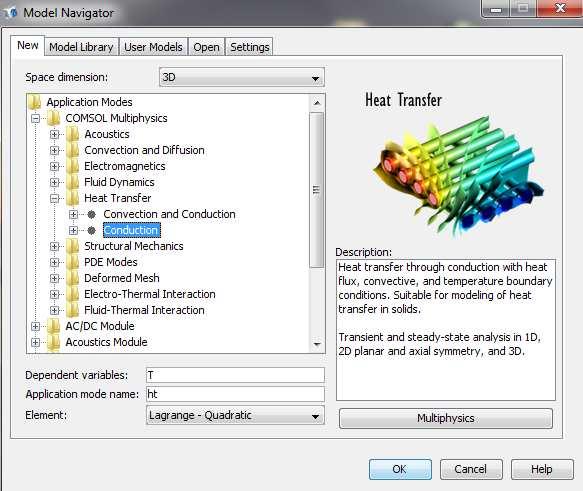
Task: Select the AC/DC Module tree row
Action: click(x=100, y=326)
